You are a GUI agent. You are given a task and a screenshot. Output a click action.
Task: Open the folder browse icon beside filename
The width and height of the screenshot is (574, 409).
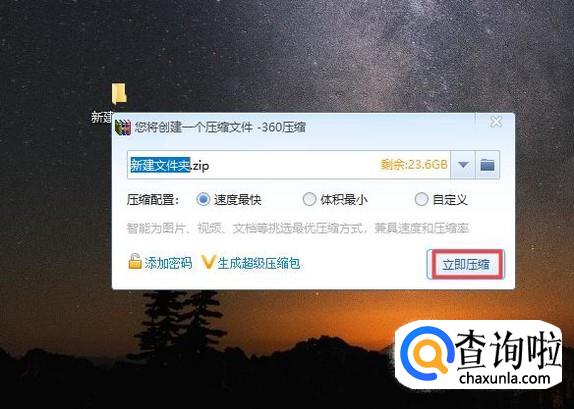coord(487,165)
